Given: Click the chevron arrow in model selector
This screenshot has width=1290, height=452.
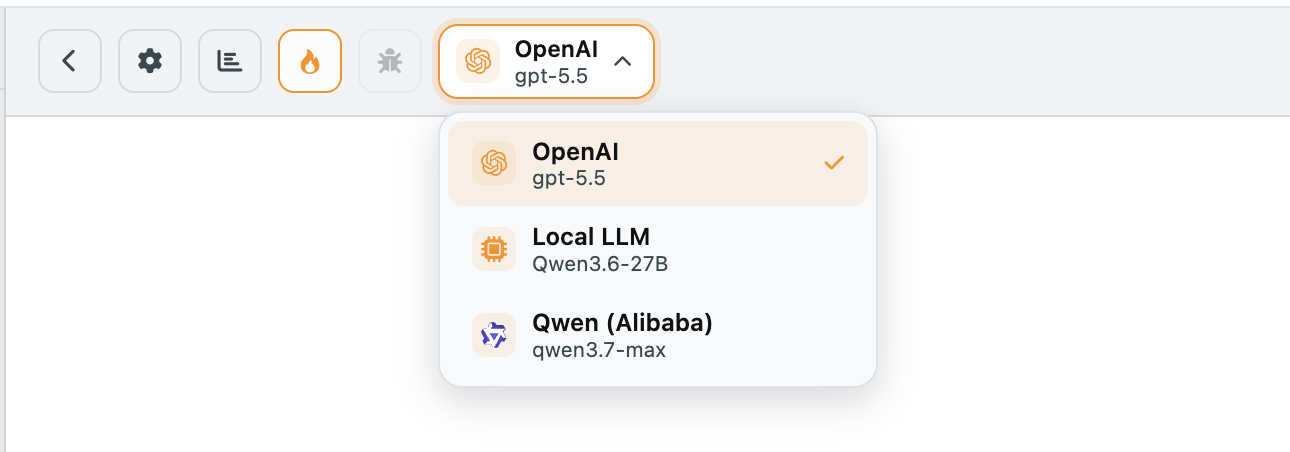Looking at the screenshot, I should click(x=622, y=62).
